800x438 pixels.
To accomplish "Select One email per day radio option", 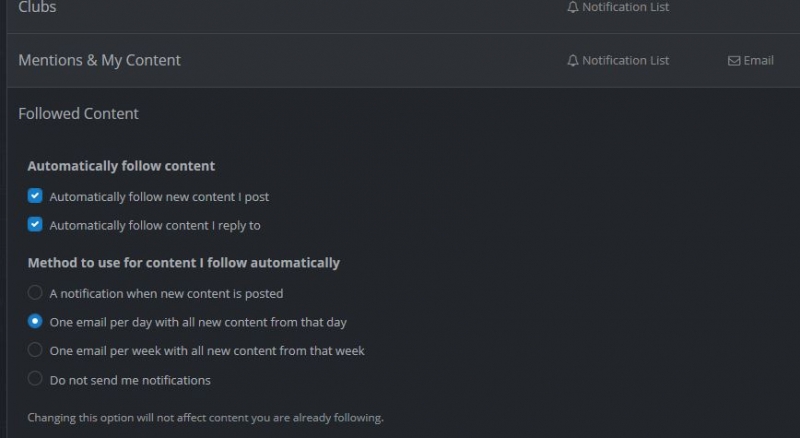I will tap(35, 321).
